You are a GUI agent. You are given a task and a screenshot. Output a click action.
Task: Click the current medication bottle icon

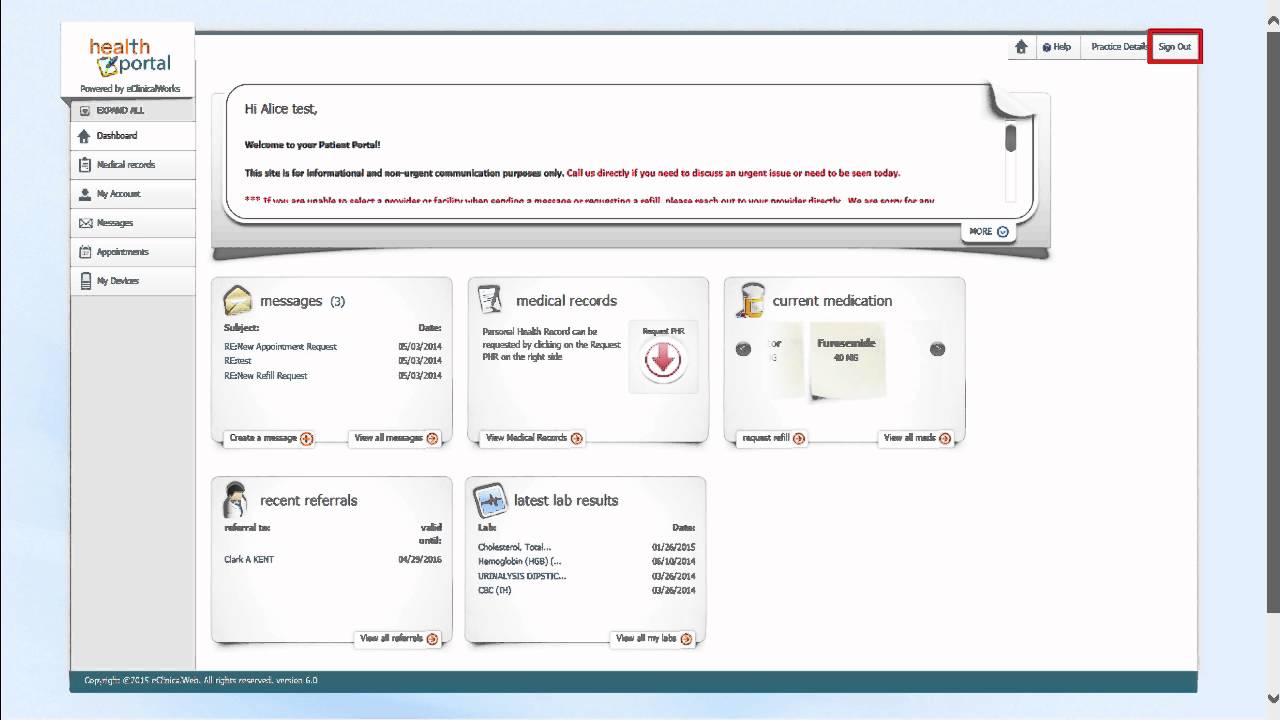[750, 300]
